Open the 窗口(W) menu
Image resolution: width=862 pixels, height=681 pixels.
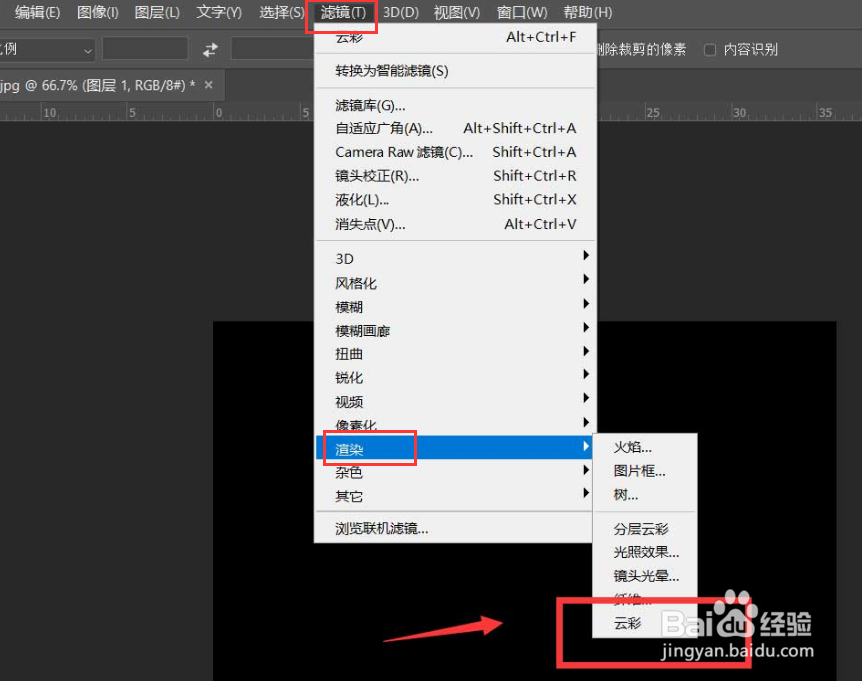(x=522, y=12)
